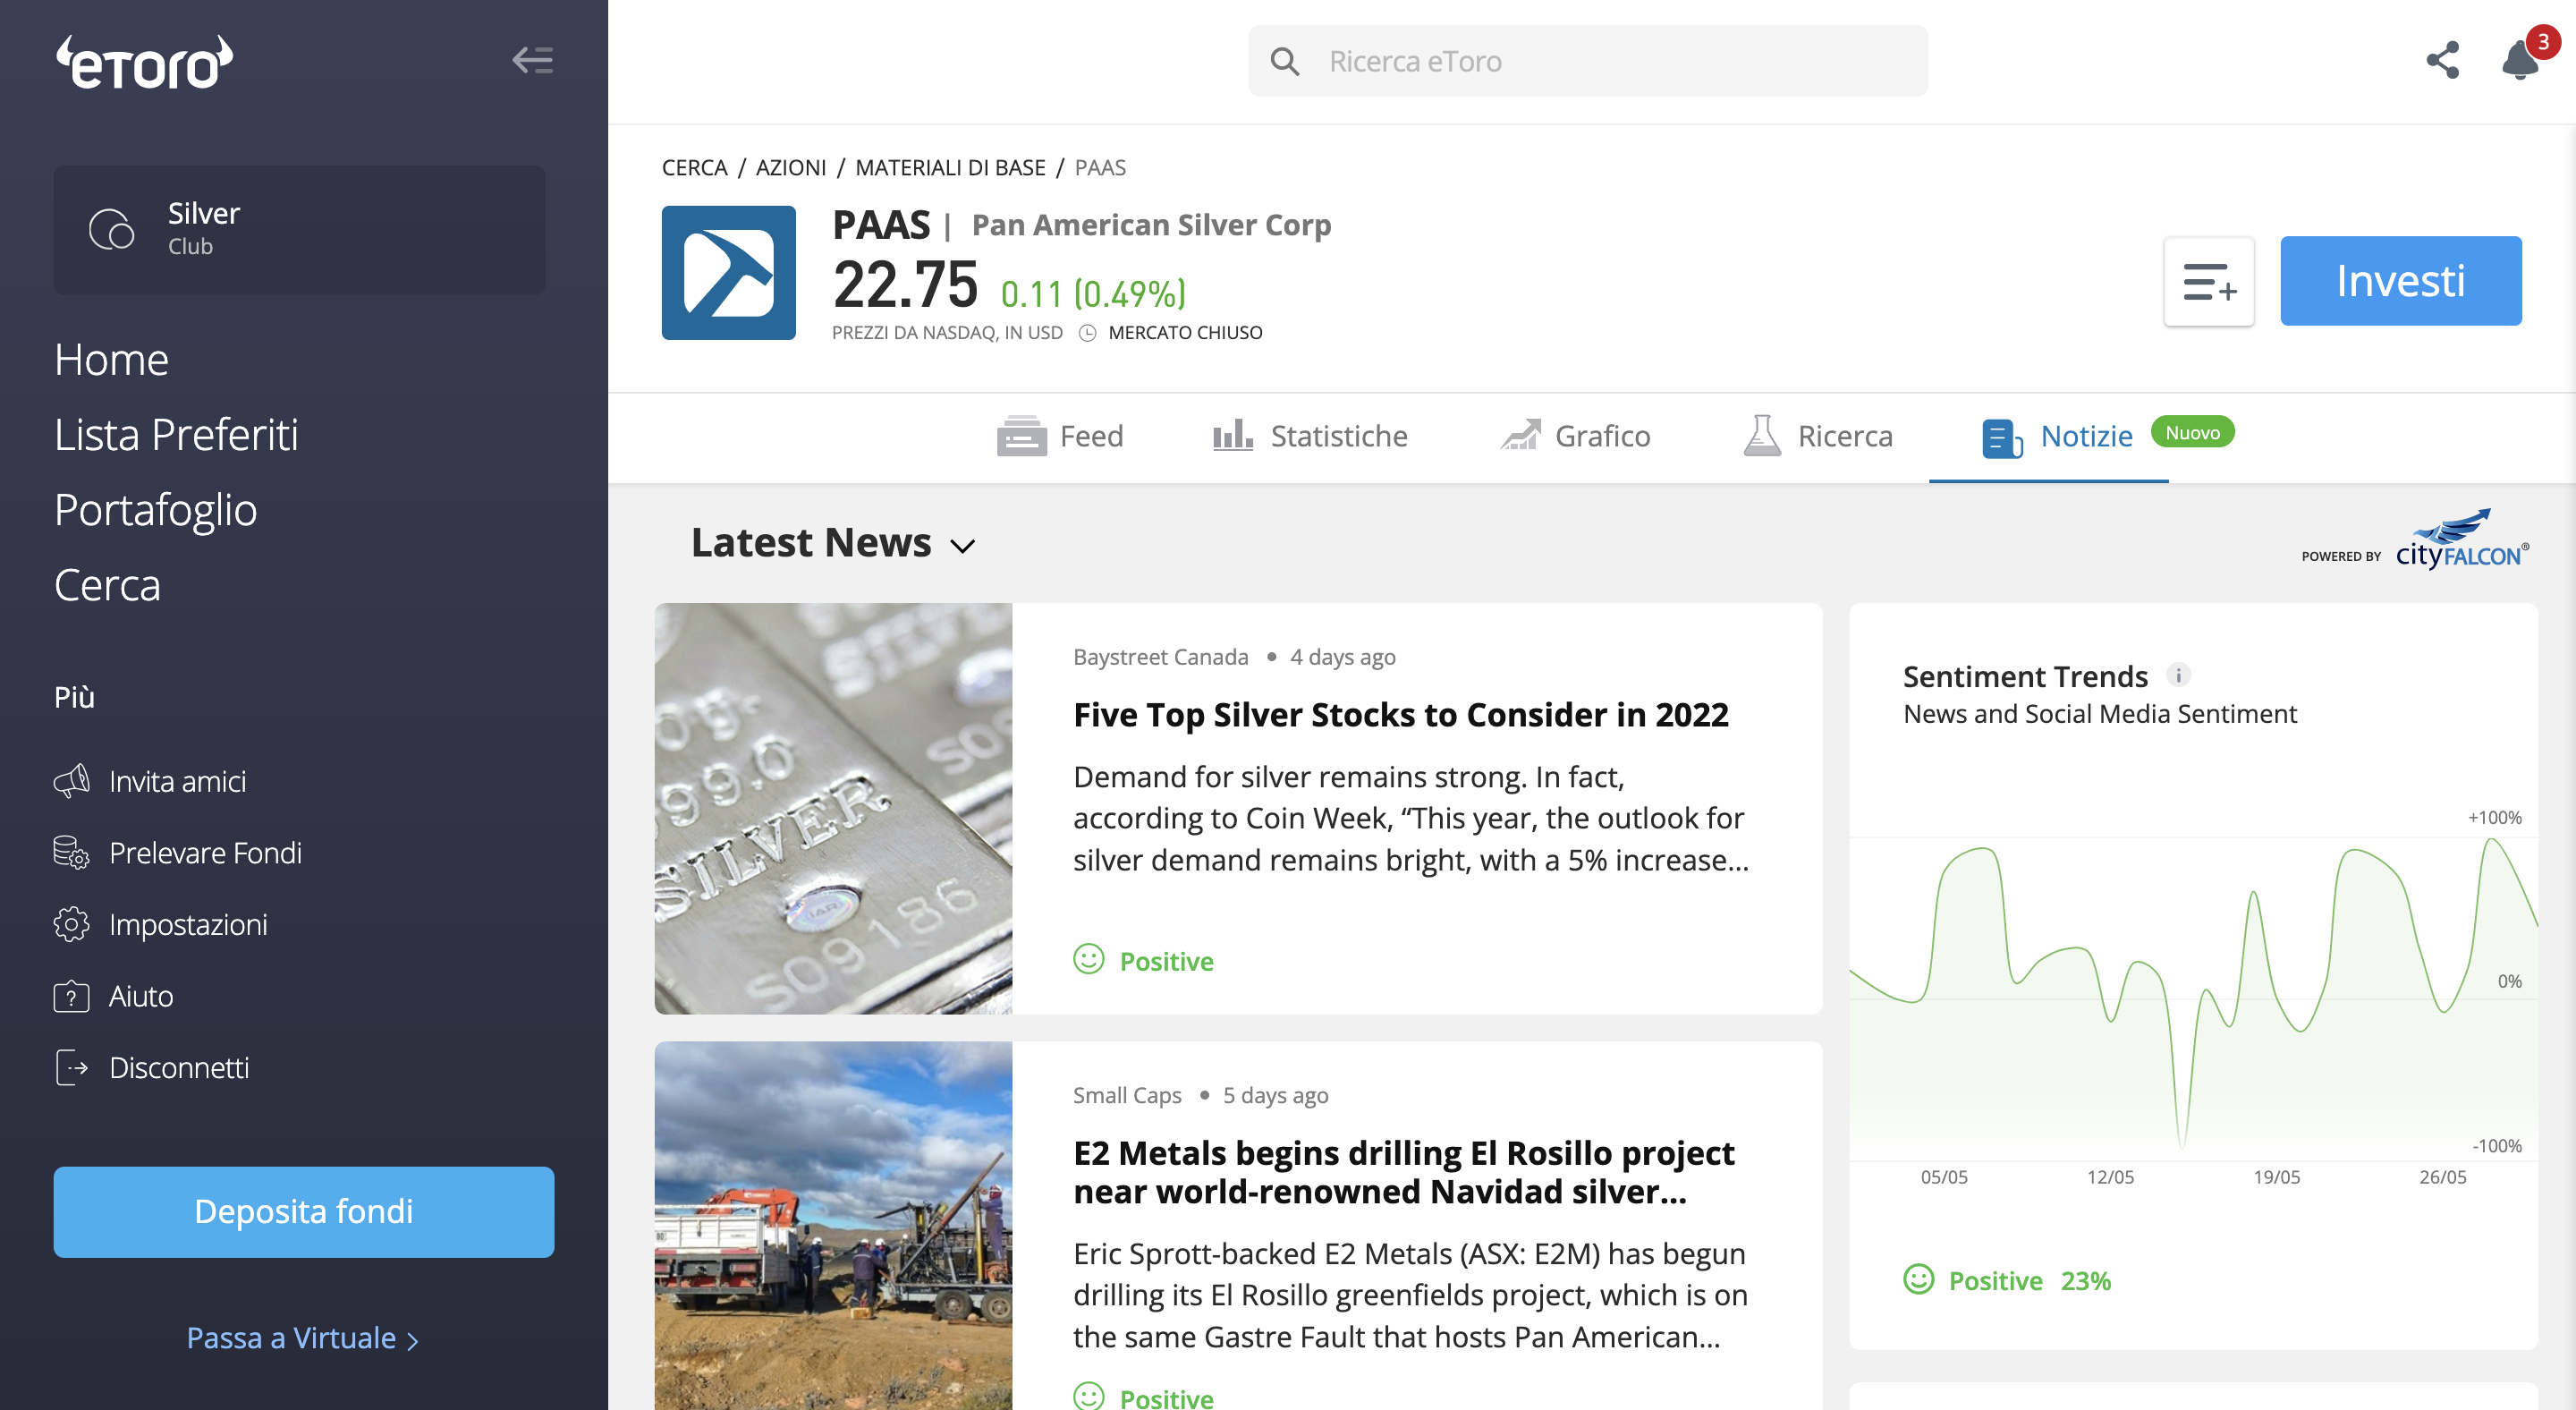Click the Silver Club badge icon
The width and height of the screenshot is (2576, 1410).
112,229
